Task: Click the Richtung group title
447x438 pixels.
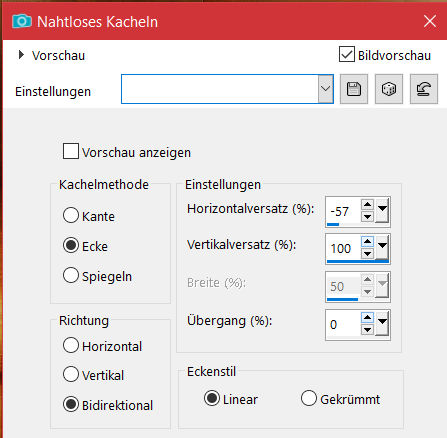Action: (x=84, y=321)
